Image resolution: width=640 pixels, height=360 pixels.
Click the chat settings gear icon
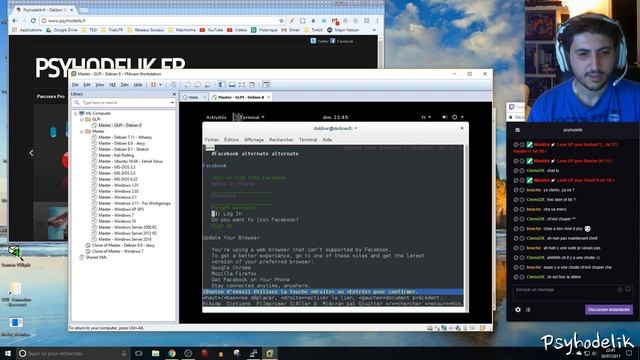(518, 310)
